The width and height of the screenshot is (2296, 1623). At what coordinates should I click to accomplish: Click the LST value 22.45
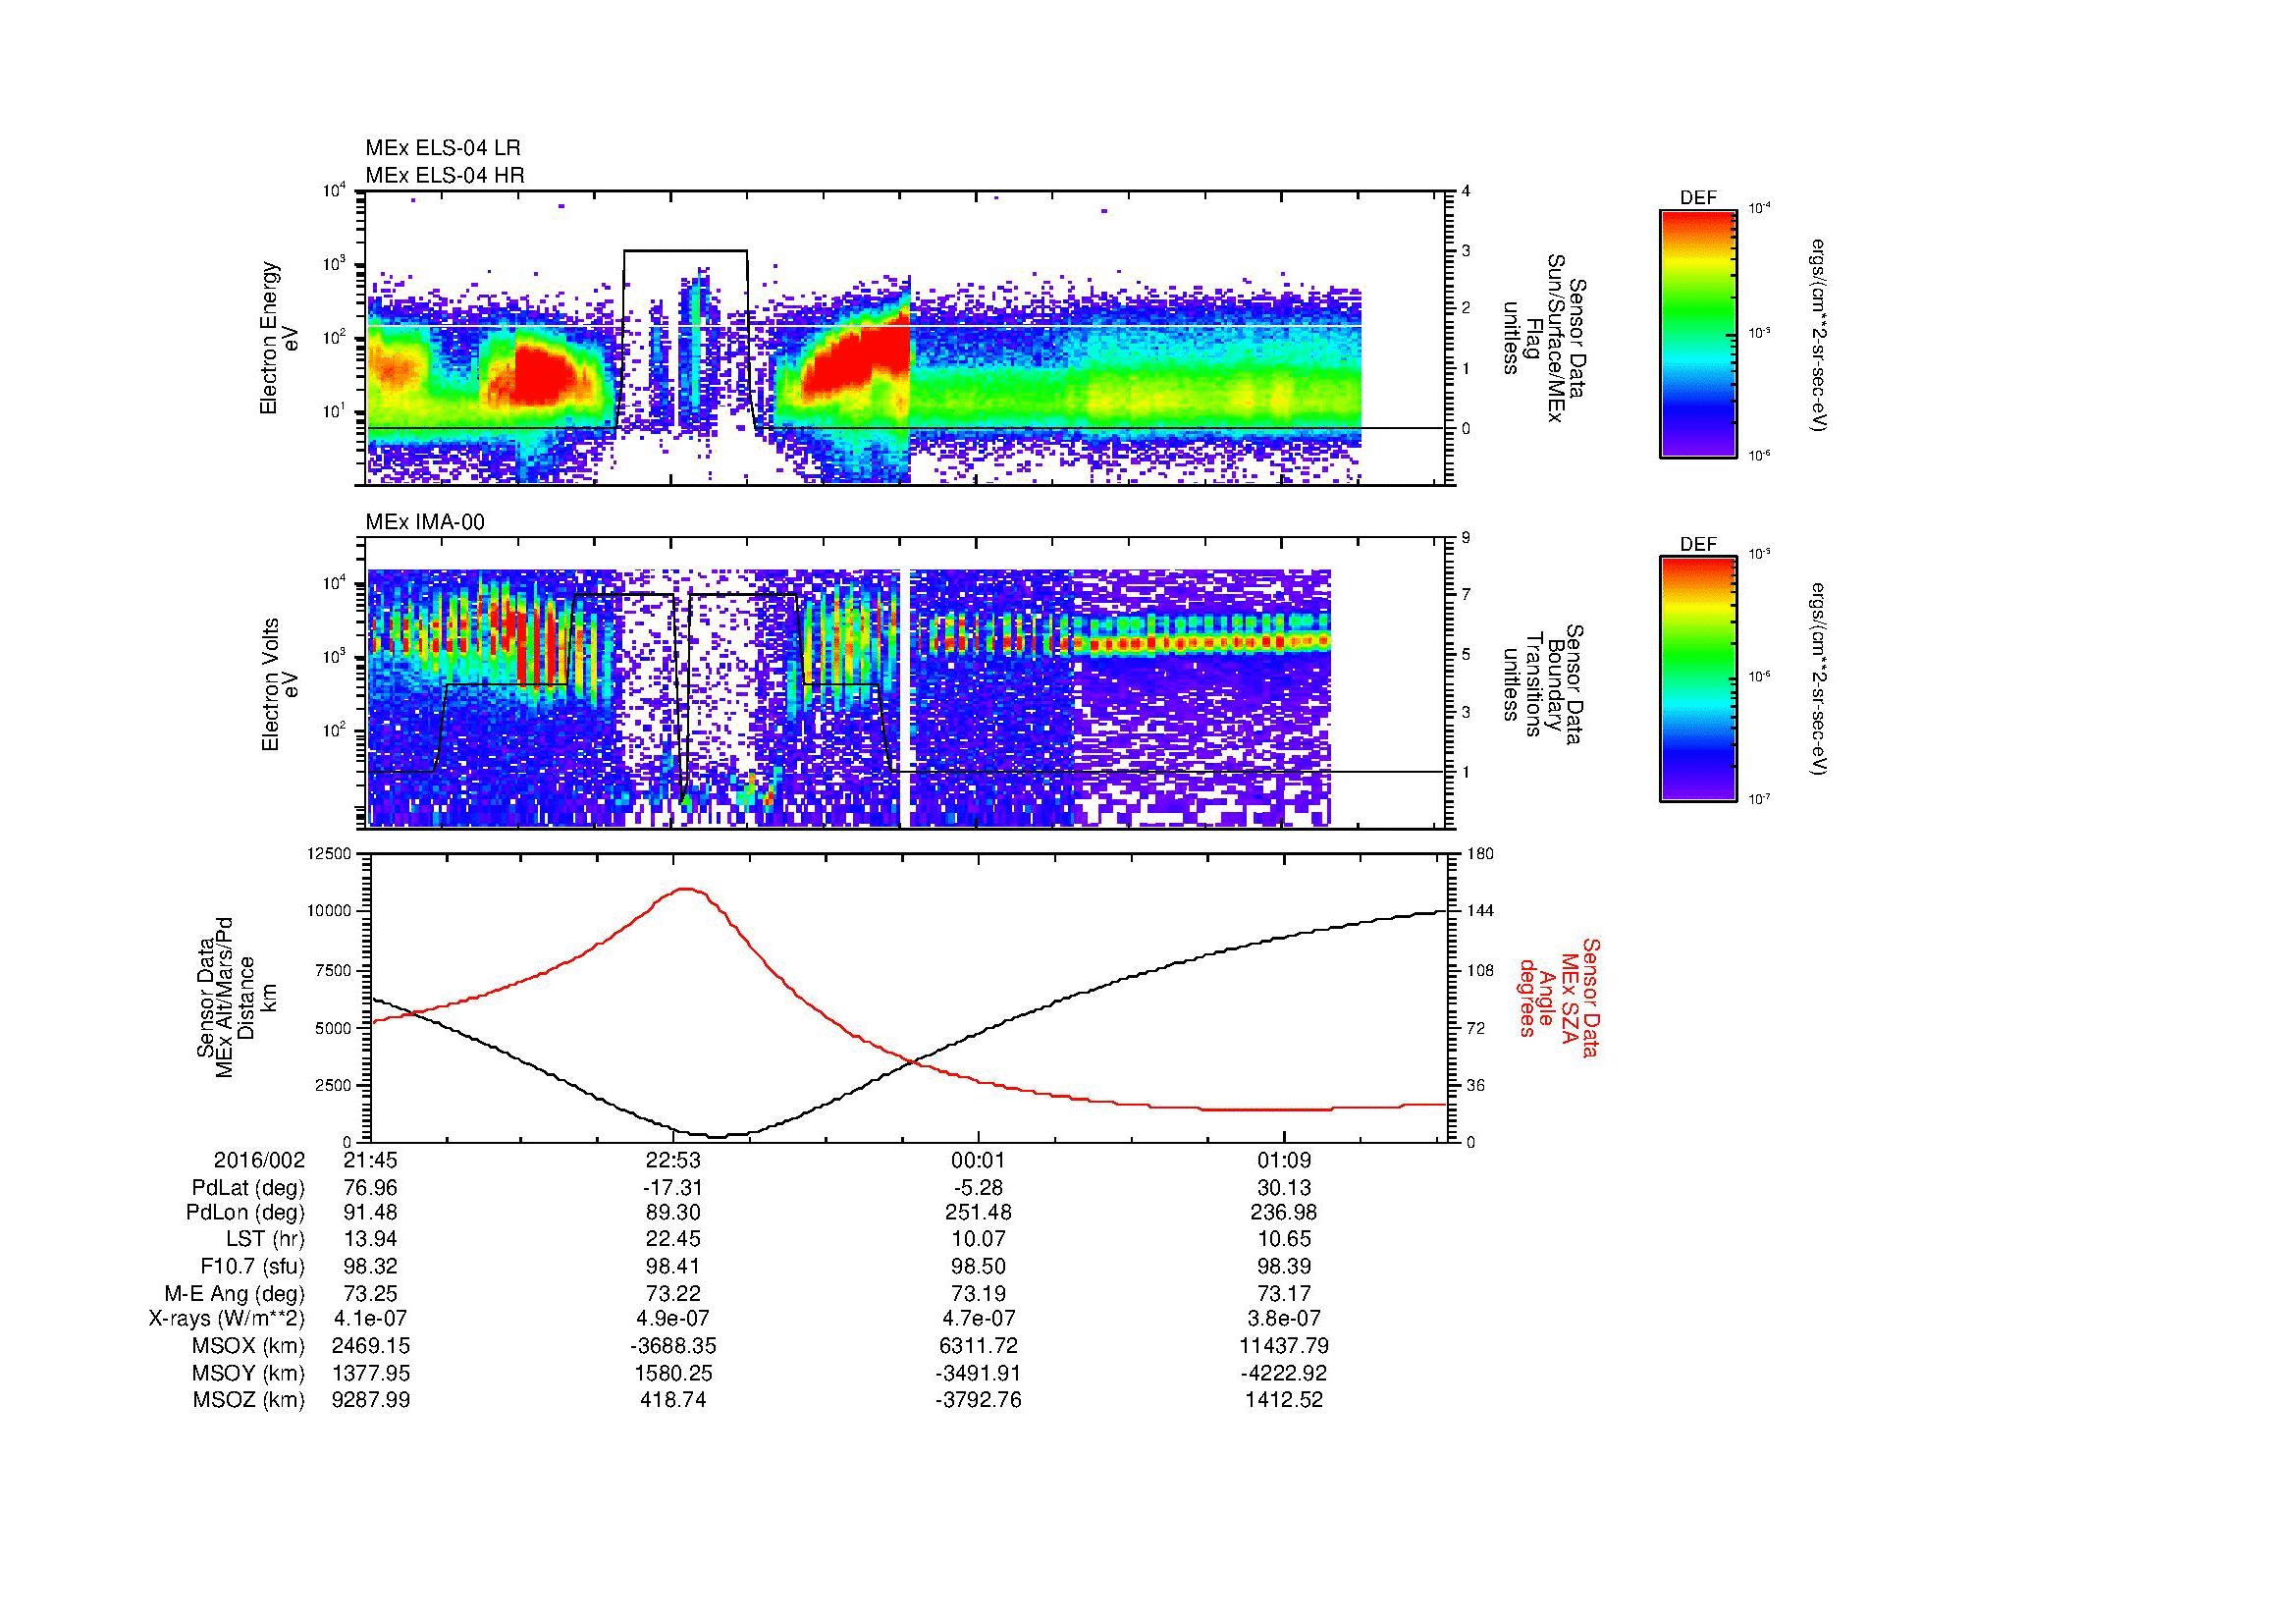click(x=674, y=1240)
